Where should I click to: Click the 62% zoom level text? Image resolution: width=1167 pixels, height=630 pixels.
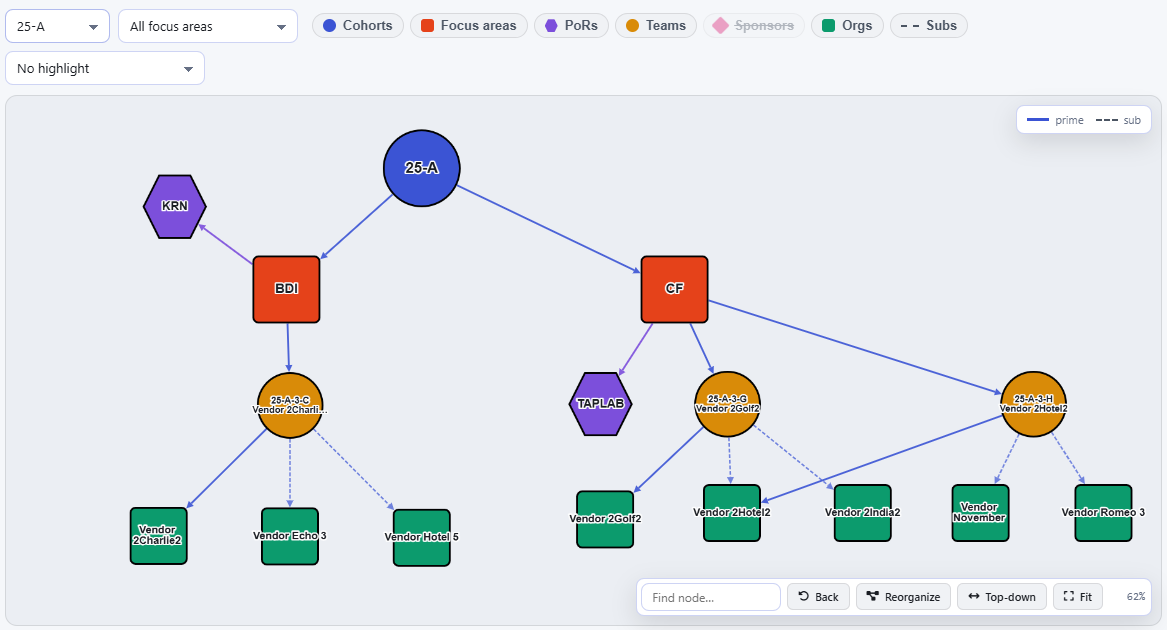pyautogui.click(x=1135, y=596)
